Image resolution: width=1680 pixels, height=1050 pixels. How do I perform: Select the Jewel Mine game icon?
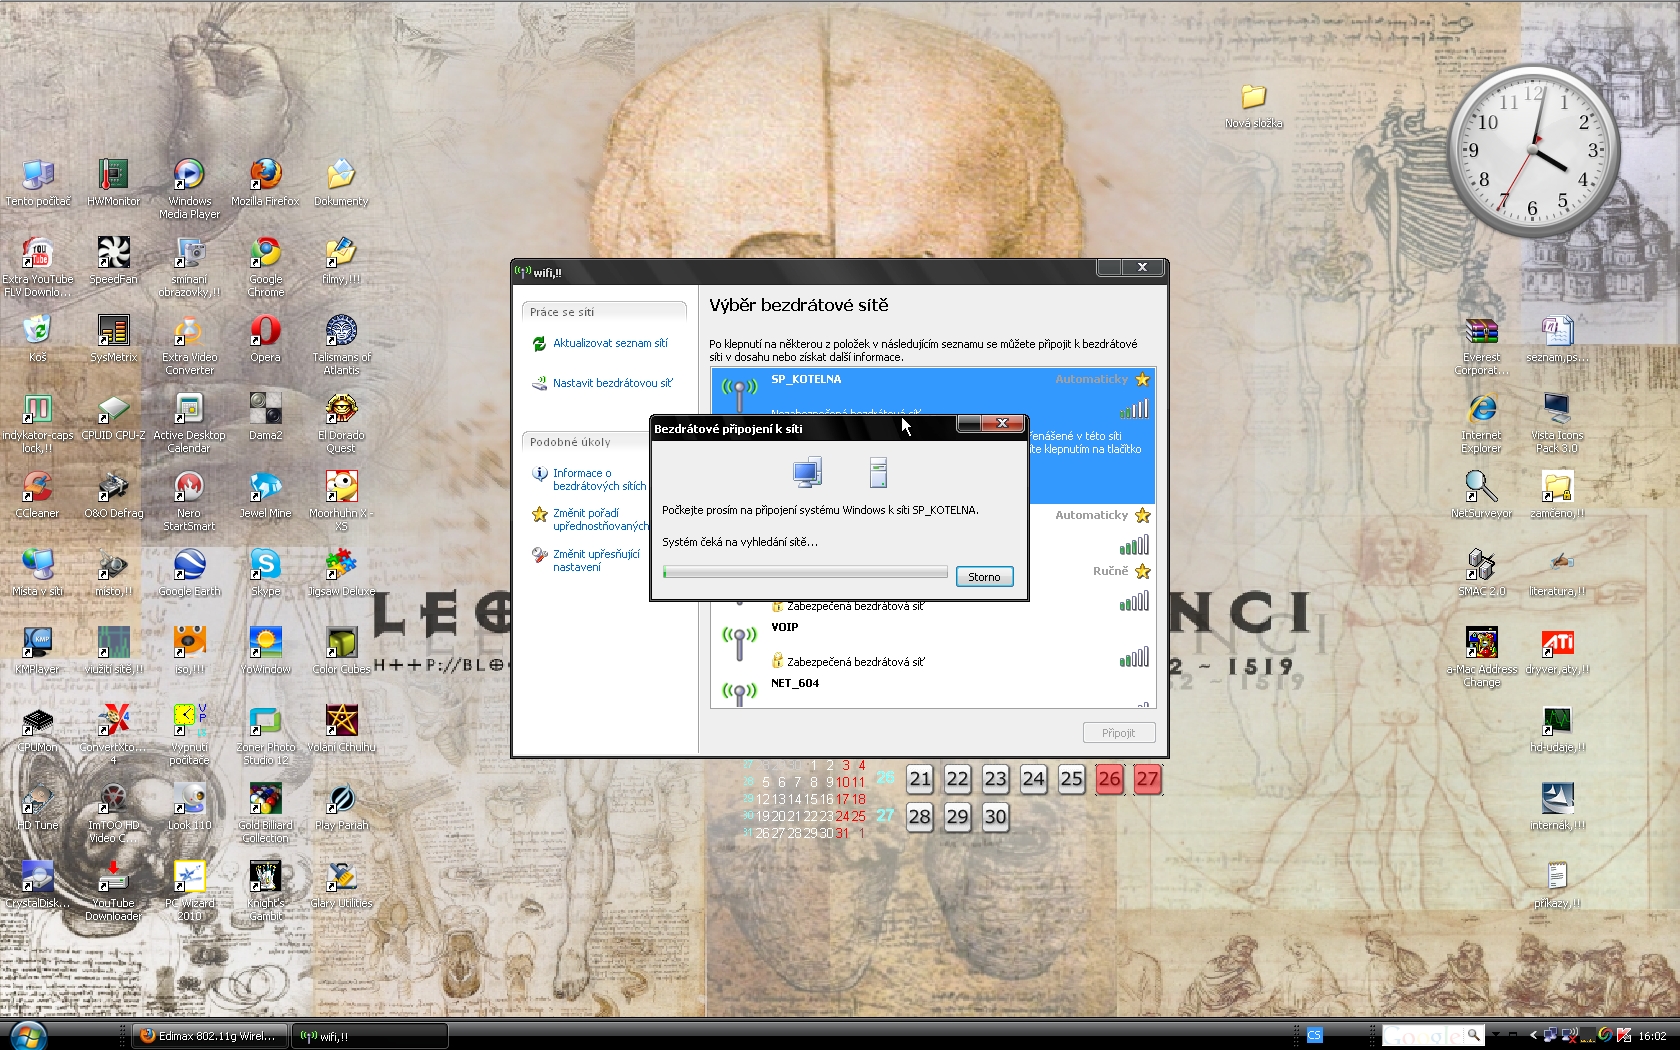pyautogui.click(x=265, y=494)
